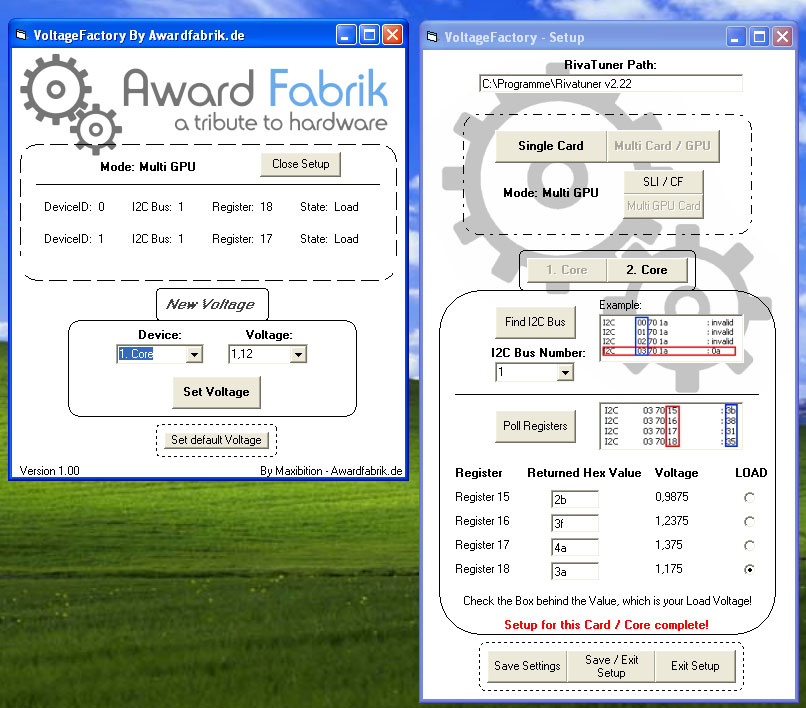
Task: Minimize the VoltageFactory By Awardfabrik.de window
Action: [346, 35]
